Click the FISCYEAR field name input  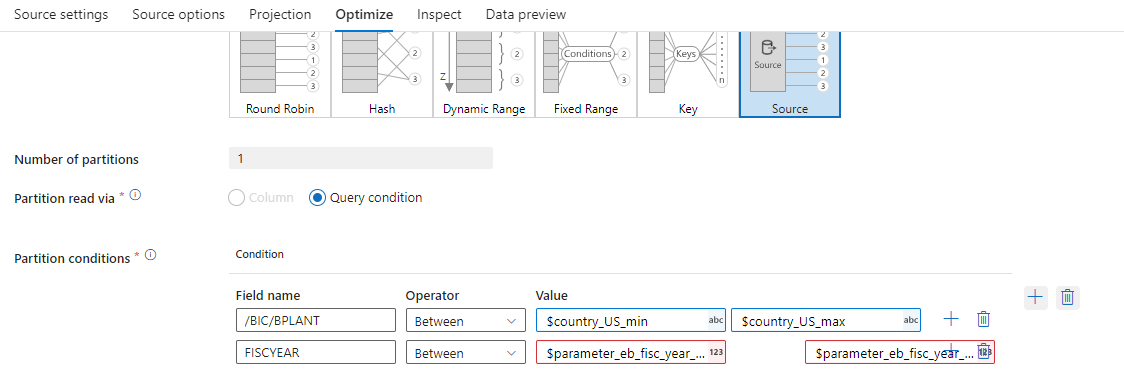pos(315,353)
